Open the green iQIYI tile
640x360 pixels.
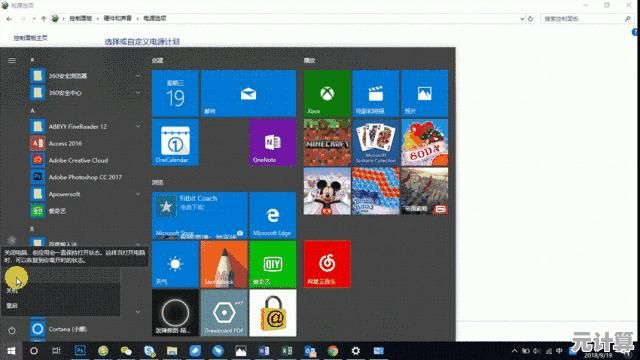click(x=272, y=264)
